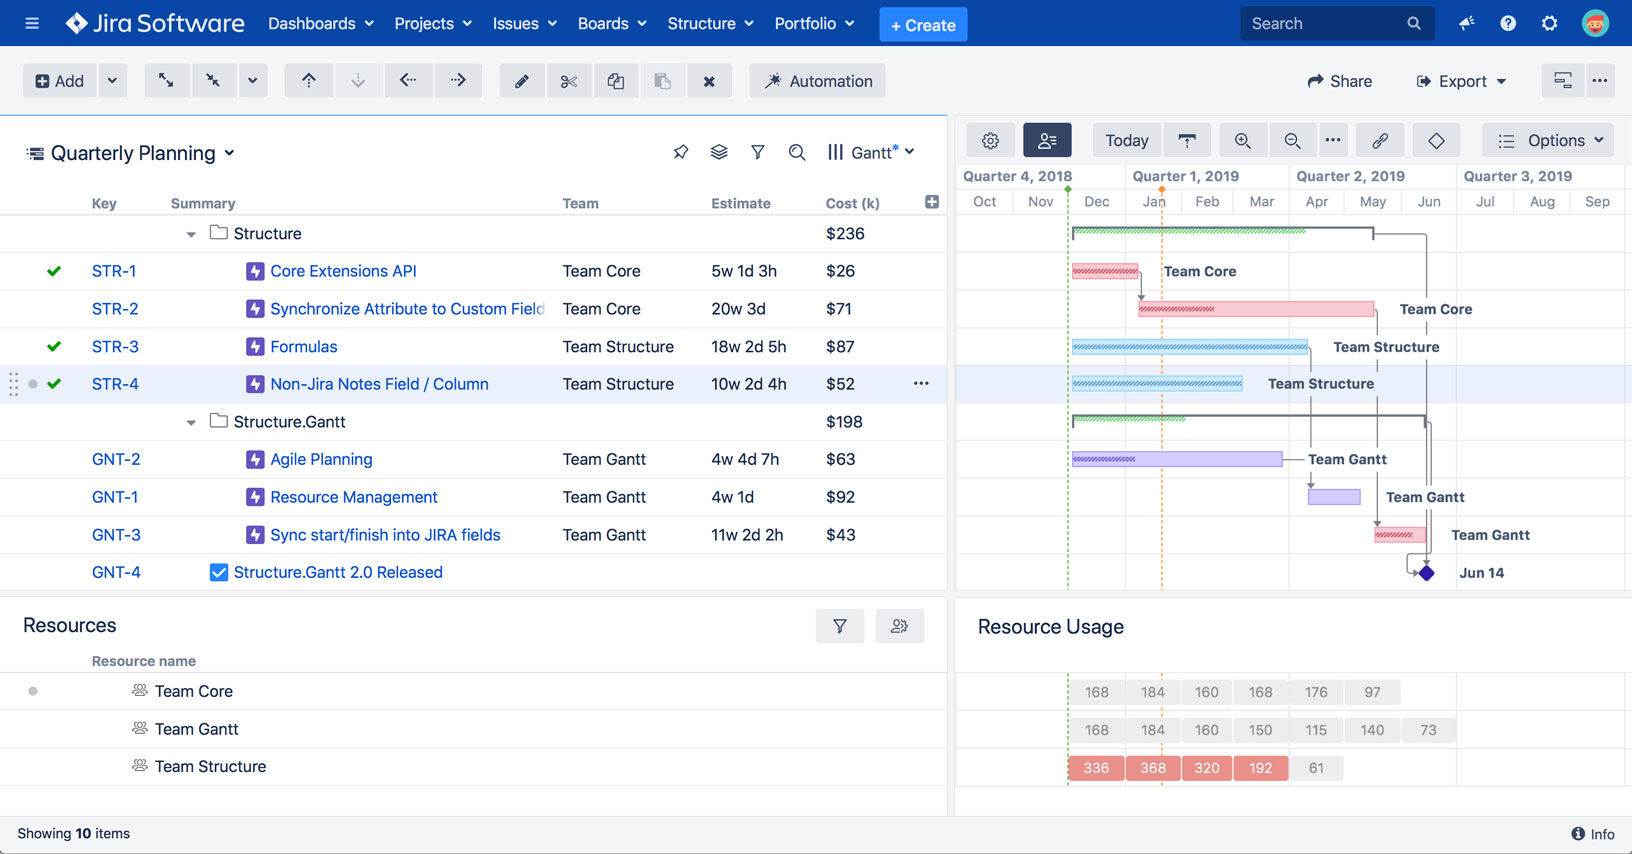The image size is (1632, 854).
Task: Open the expand/collapse options dropdown arrow
Action: (x=252, y=81)
